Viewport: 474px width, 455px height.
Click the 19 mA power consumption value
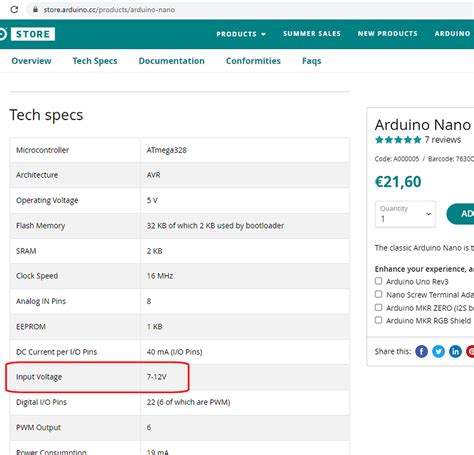pos(158,452)
